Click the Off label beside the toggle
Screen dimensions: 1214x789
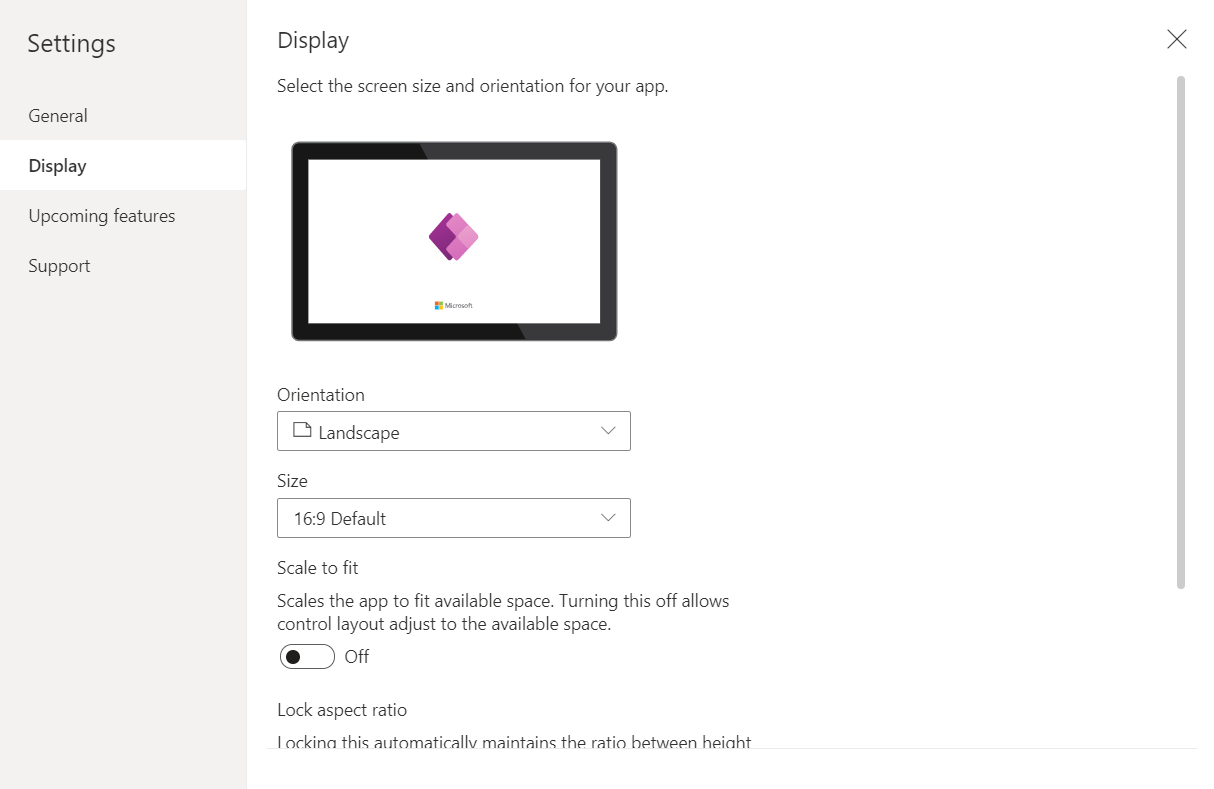357,657
